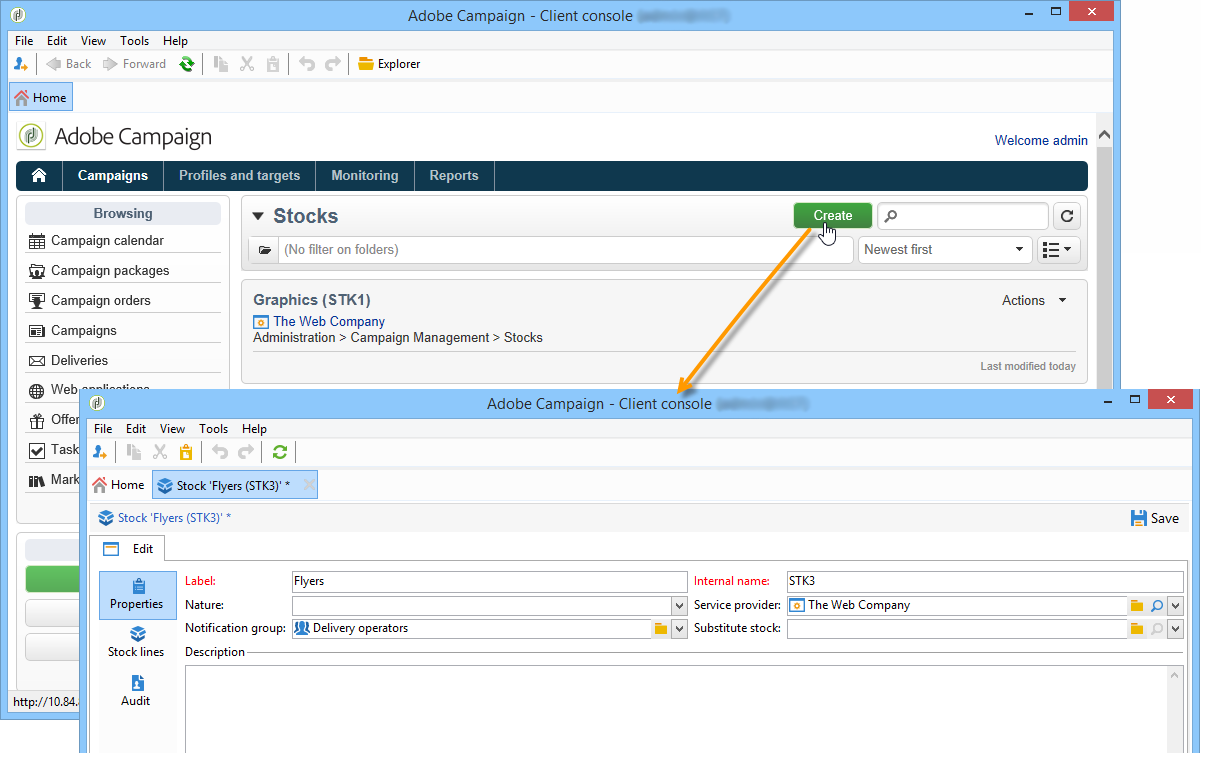Open Substitute stock dropdown arrow
The image size is (1217, 761).
tap(1175, 629)
